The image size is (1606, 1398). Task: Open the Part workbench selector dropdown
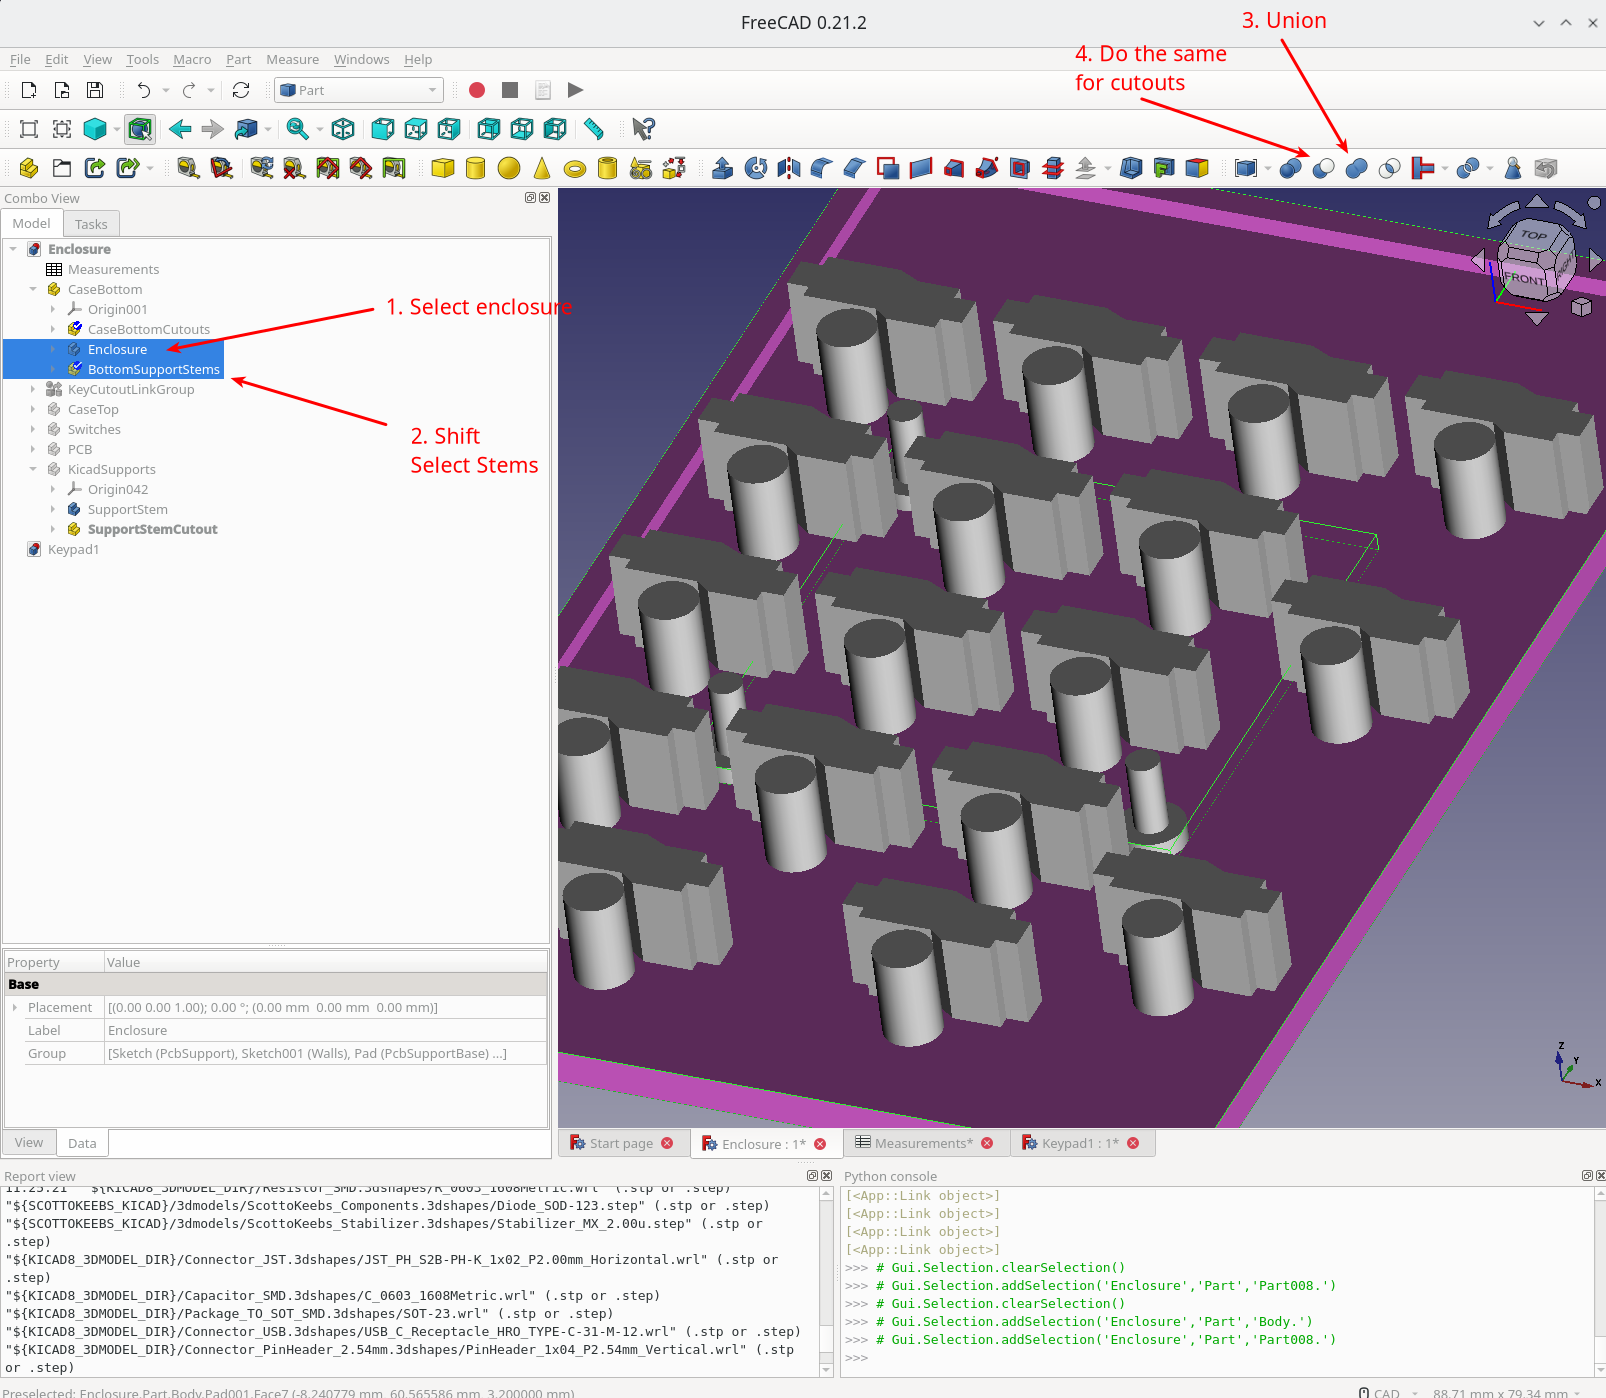pyautogui.click(x=358, y=90)
